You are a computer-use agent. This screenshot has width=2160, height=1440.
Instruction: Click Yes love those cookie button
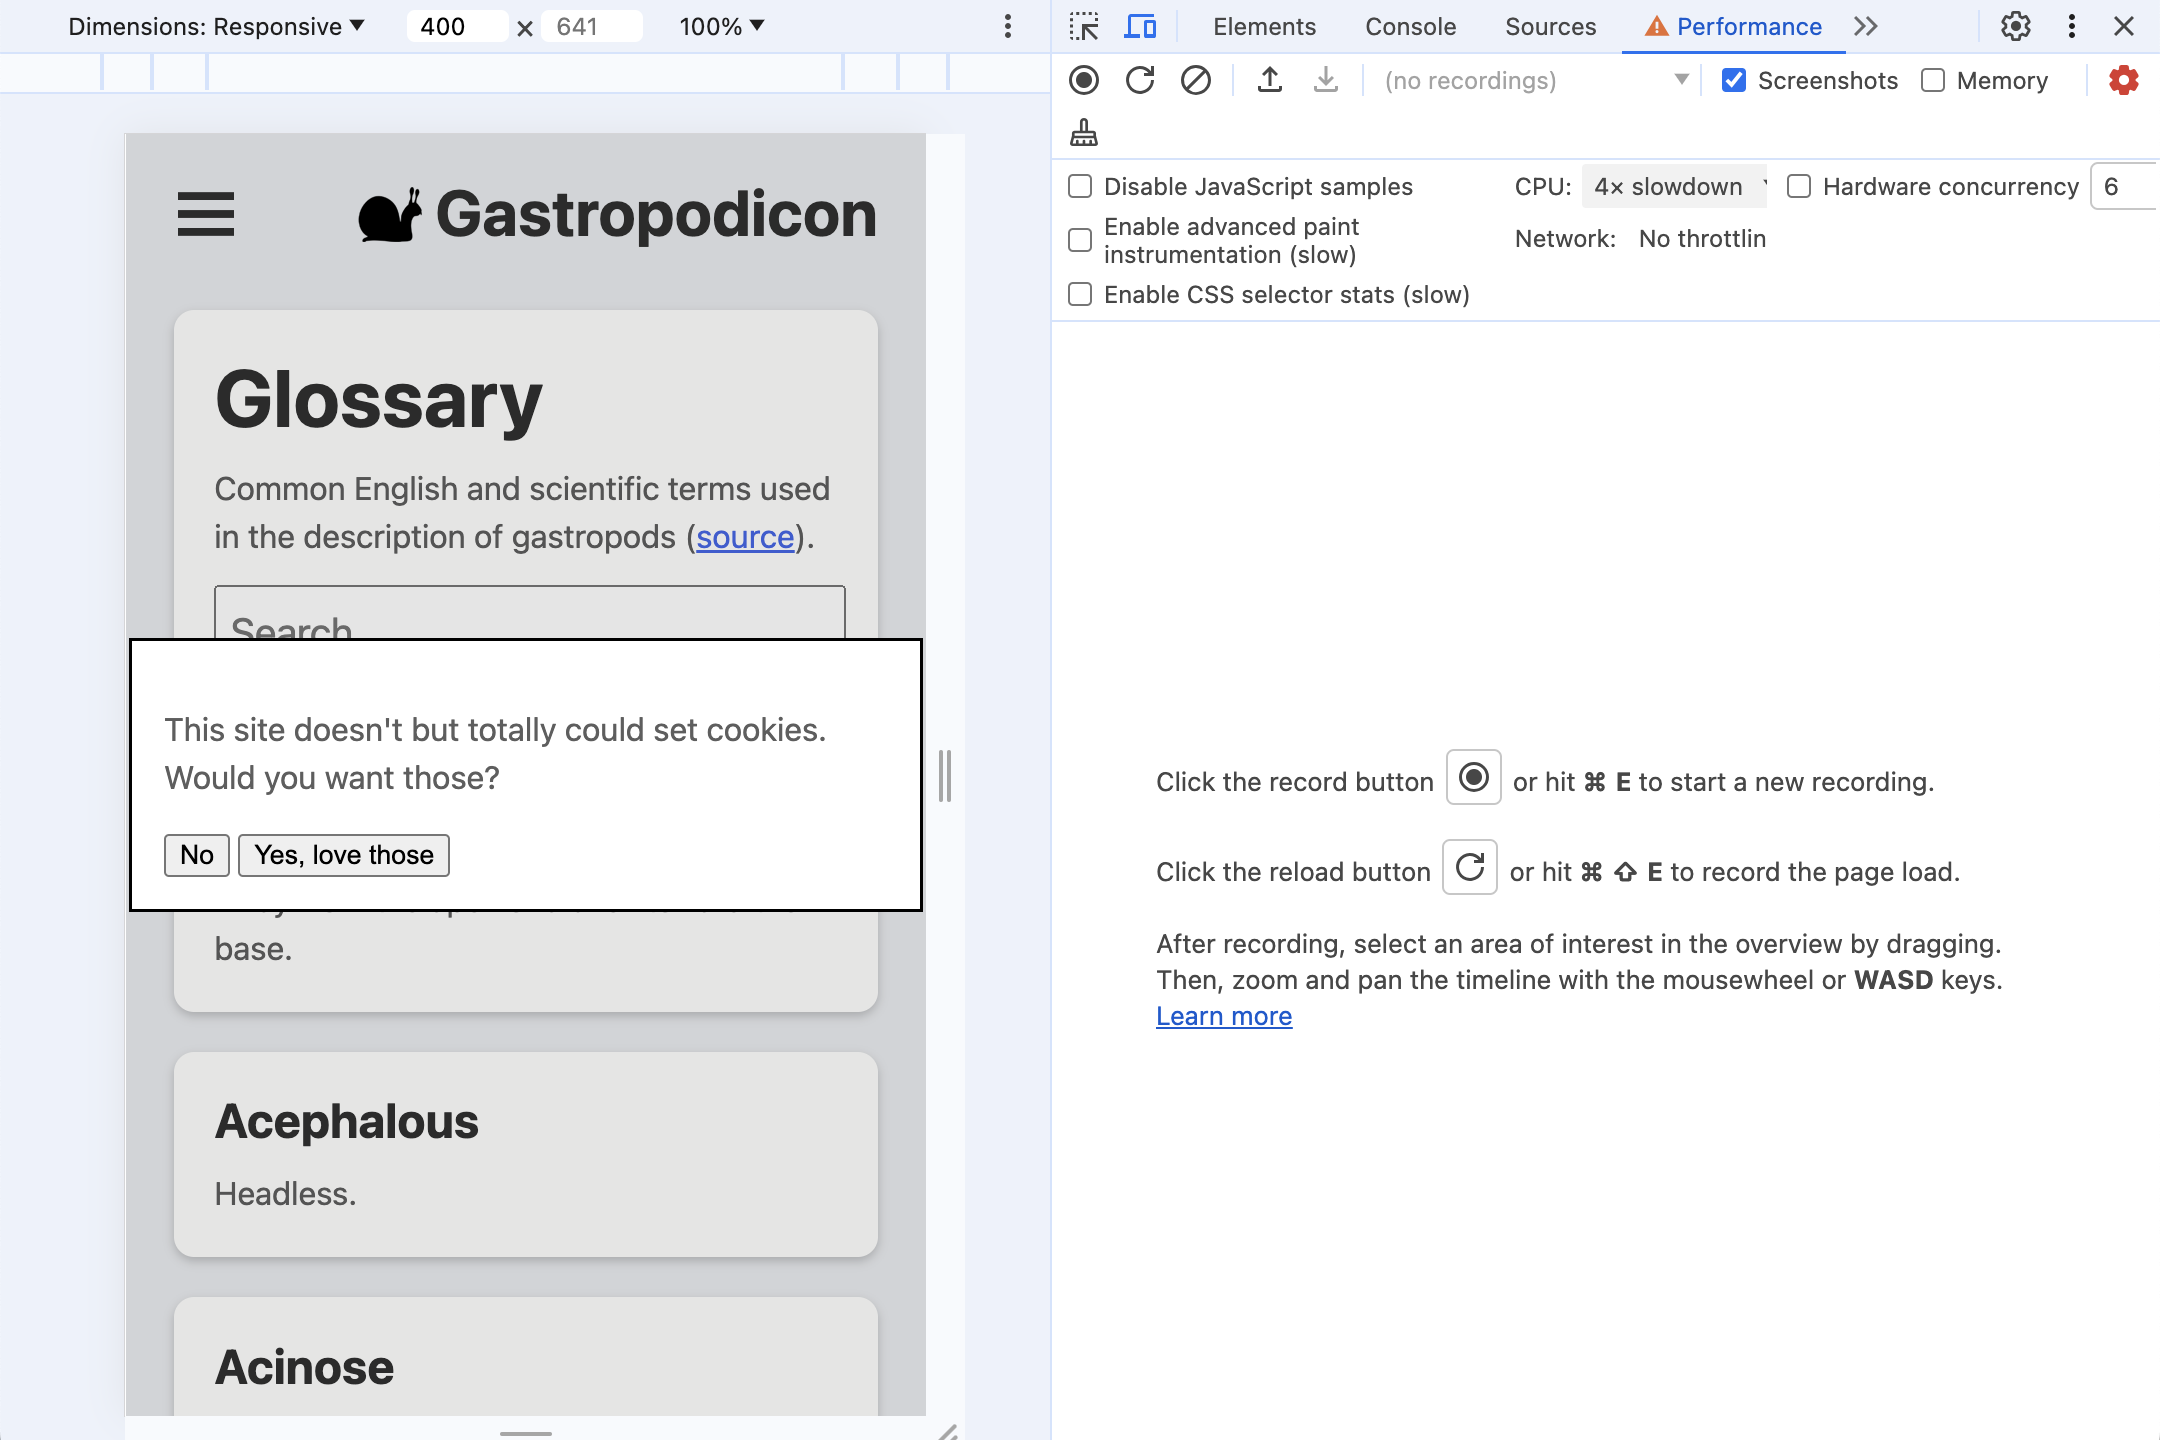pos(344,853)
